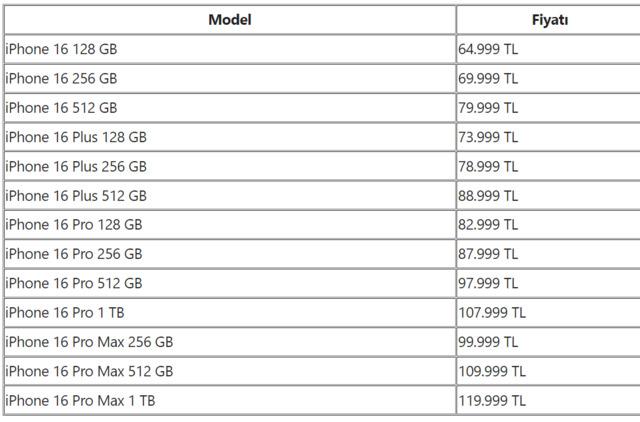Select the 107.999 TL price cell

coord(492,312)
